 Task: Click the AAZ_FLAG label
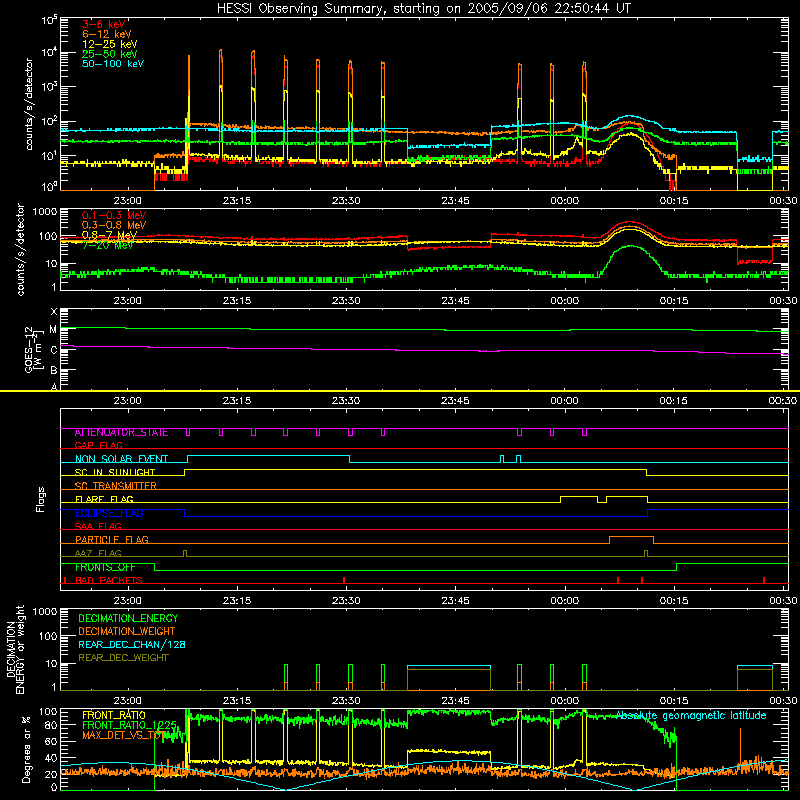point(98,553)
